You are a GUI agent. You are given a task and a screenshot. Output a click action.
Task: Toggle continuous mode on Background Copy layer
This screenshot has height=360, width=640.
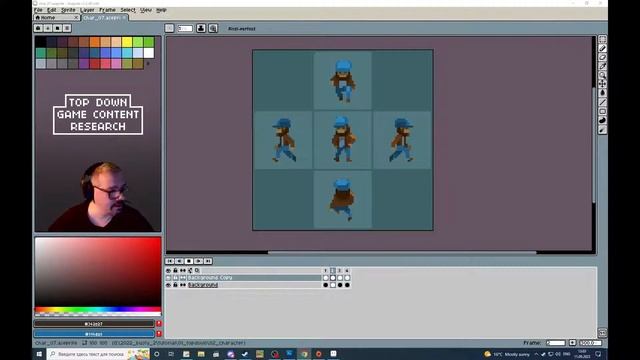pyautogui.click(x=183, y=278)
